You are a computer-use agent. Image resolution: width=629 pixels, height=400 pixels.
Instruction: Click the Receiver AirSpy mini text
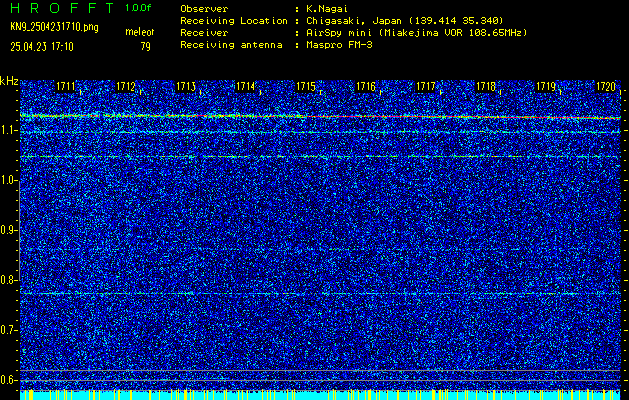(x=416, y=32)
